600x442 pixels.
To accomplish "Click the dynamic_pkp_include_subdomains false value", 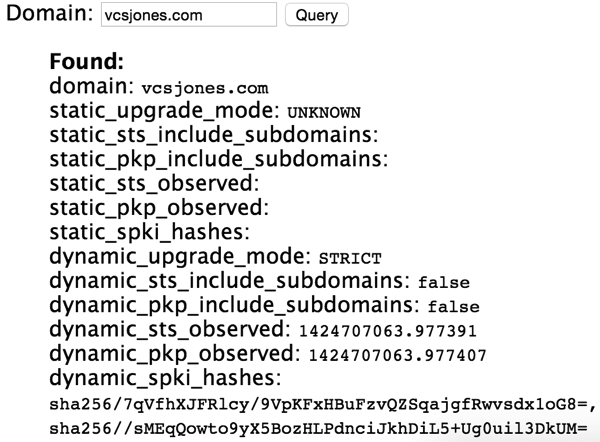I will click(x=453, y=307).
